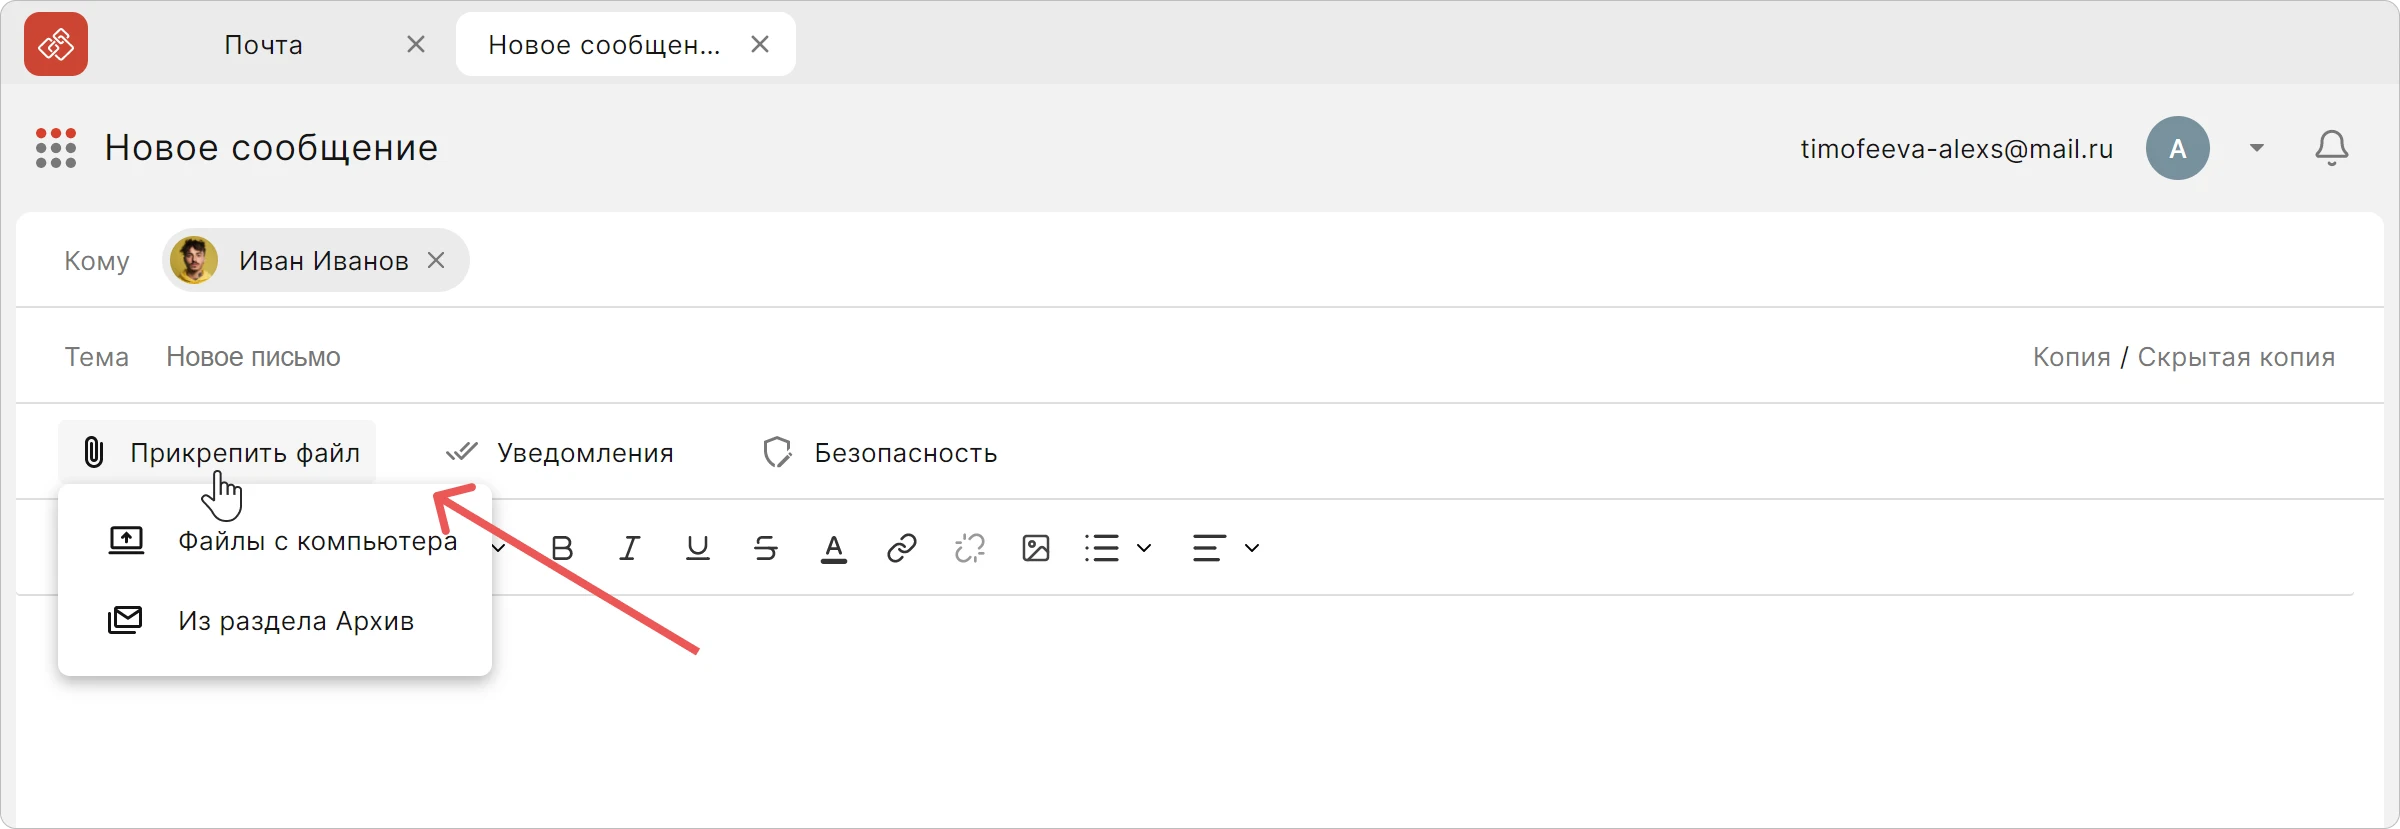Apply strikethrough formatting

(x=766, y=548)
